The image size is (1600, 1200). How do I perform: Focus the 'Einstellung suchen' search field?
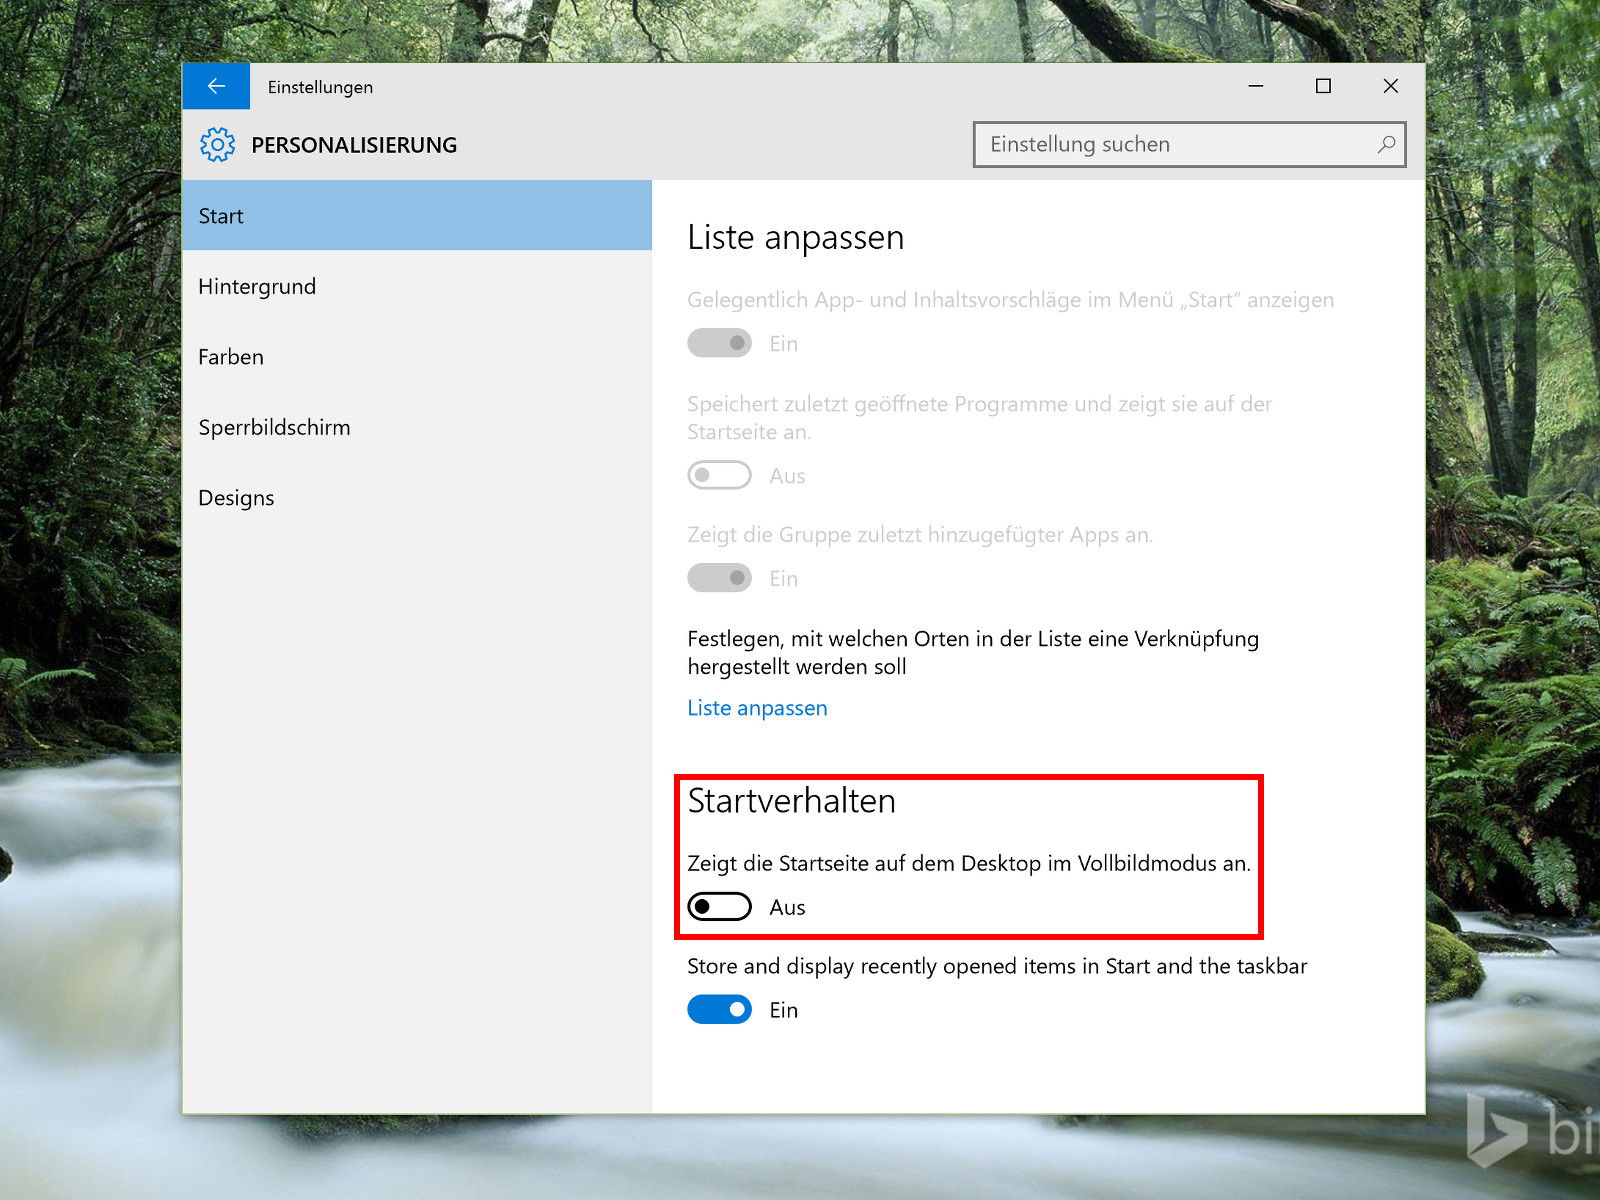pos(1189,144)
